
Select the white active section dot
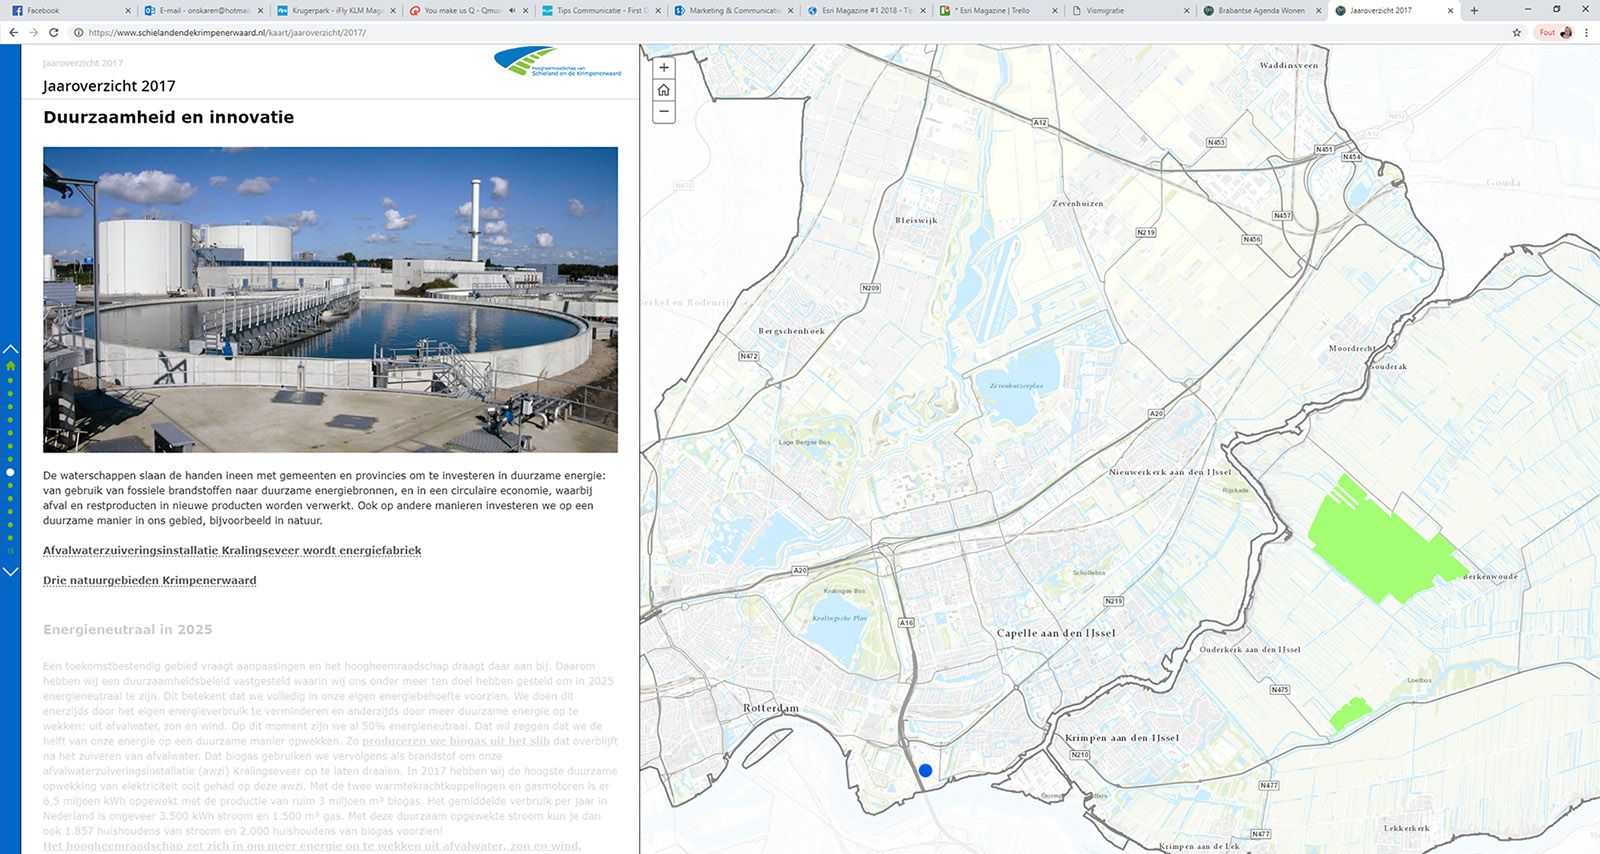[x=10, y=472]
